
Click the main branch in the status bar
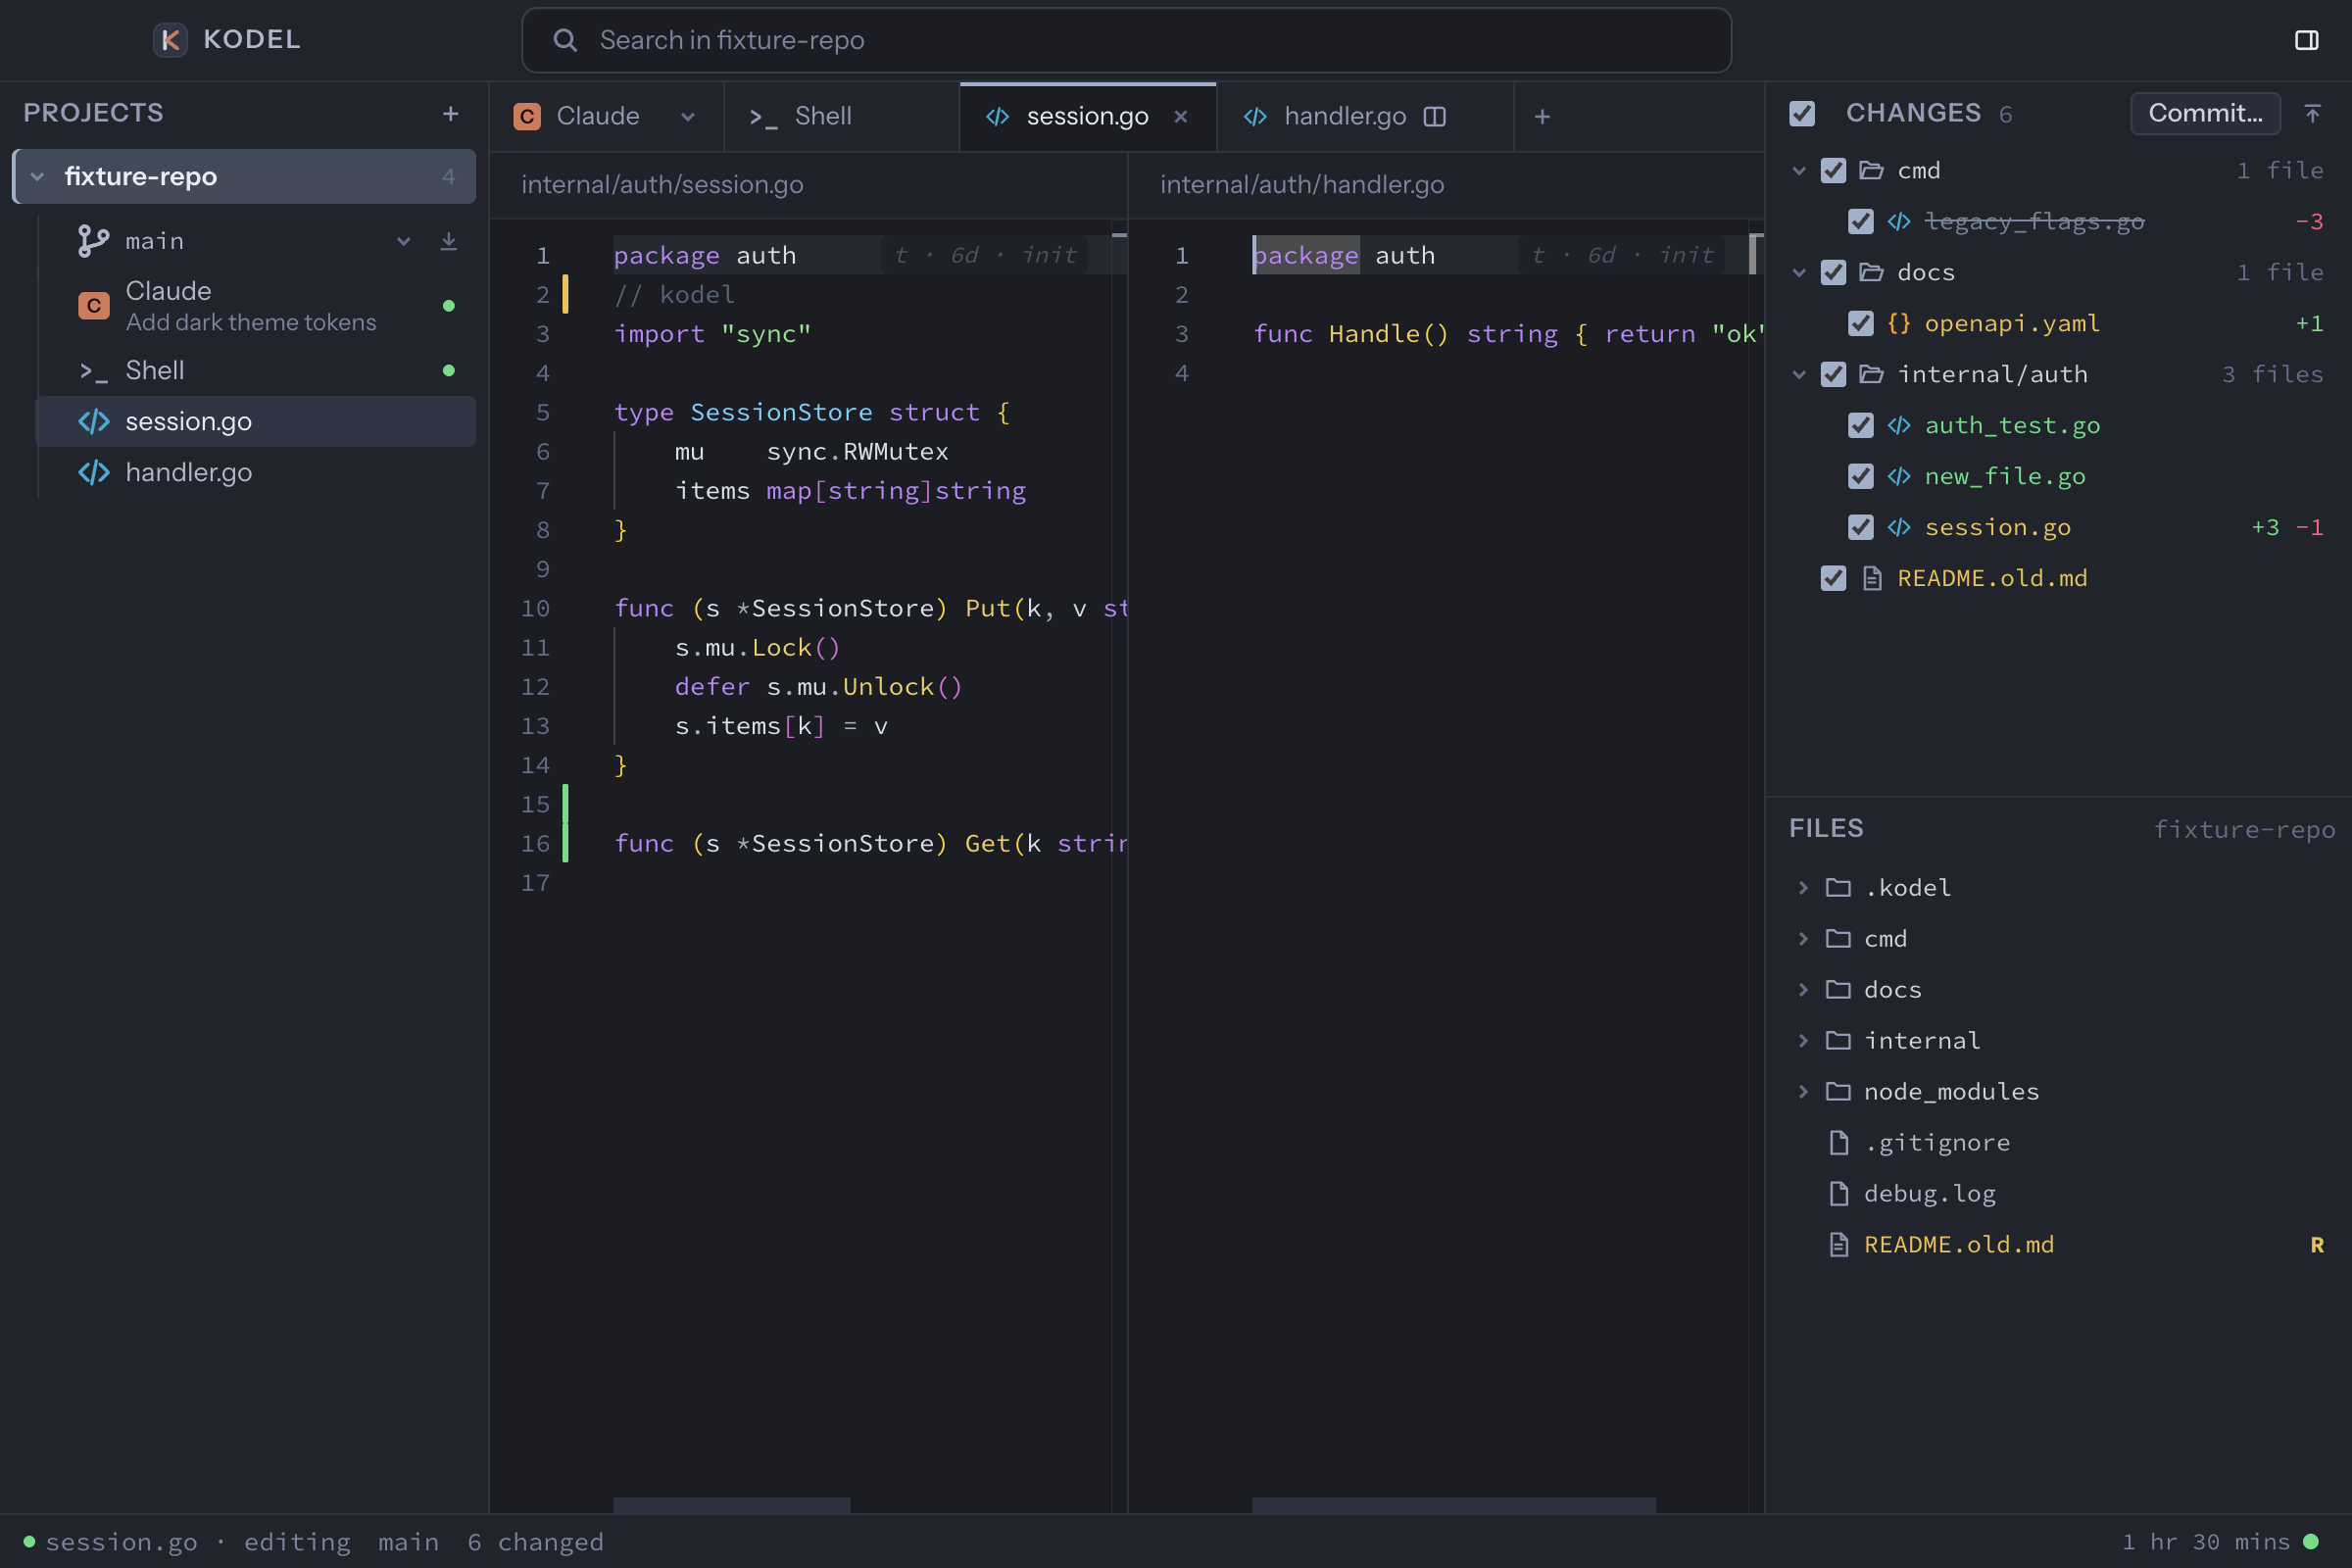409,1542
